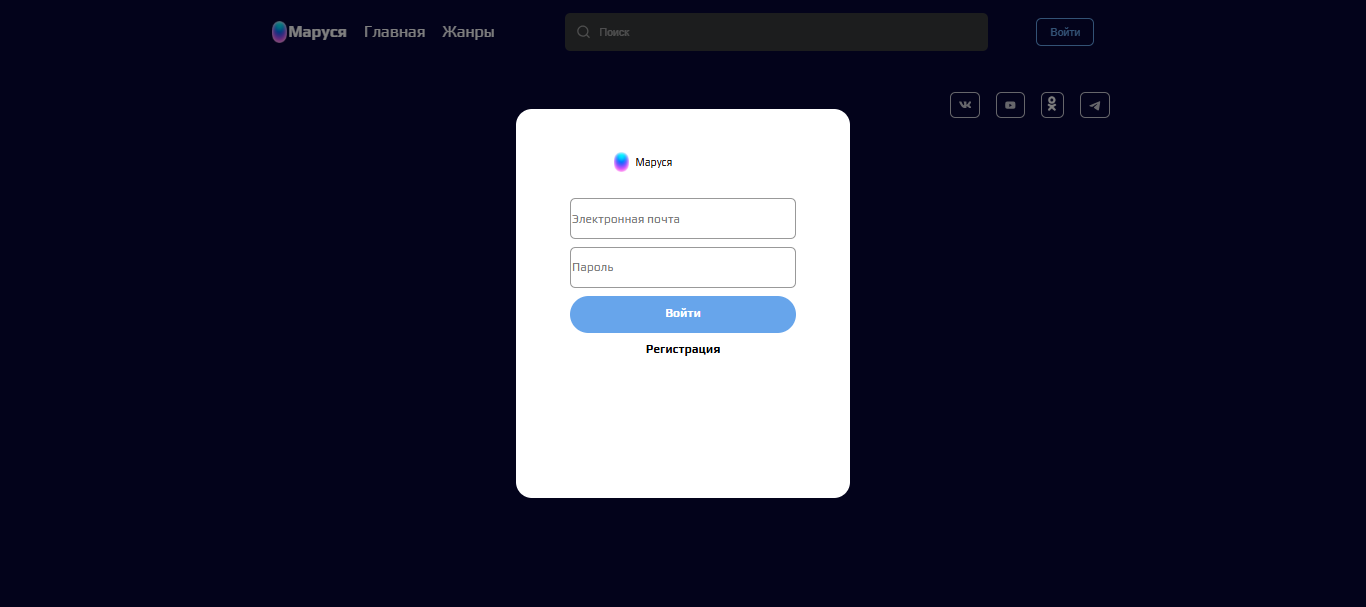The width and height of the screenshot is (1366, 607).
Task: Click the magnifying glass search icon
Action: pyautogui.click(x=583, y=32)
